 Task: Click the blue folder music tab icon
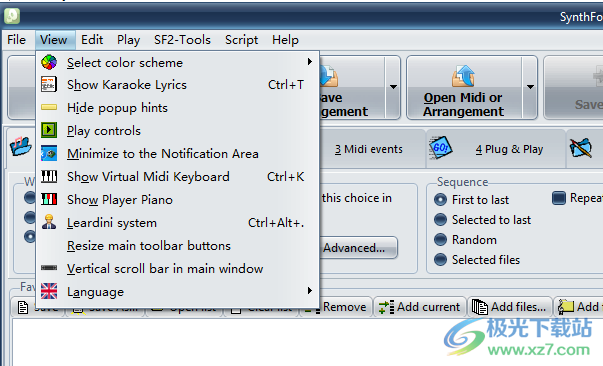(x=21, y=146)
